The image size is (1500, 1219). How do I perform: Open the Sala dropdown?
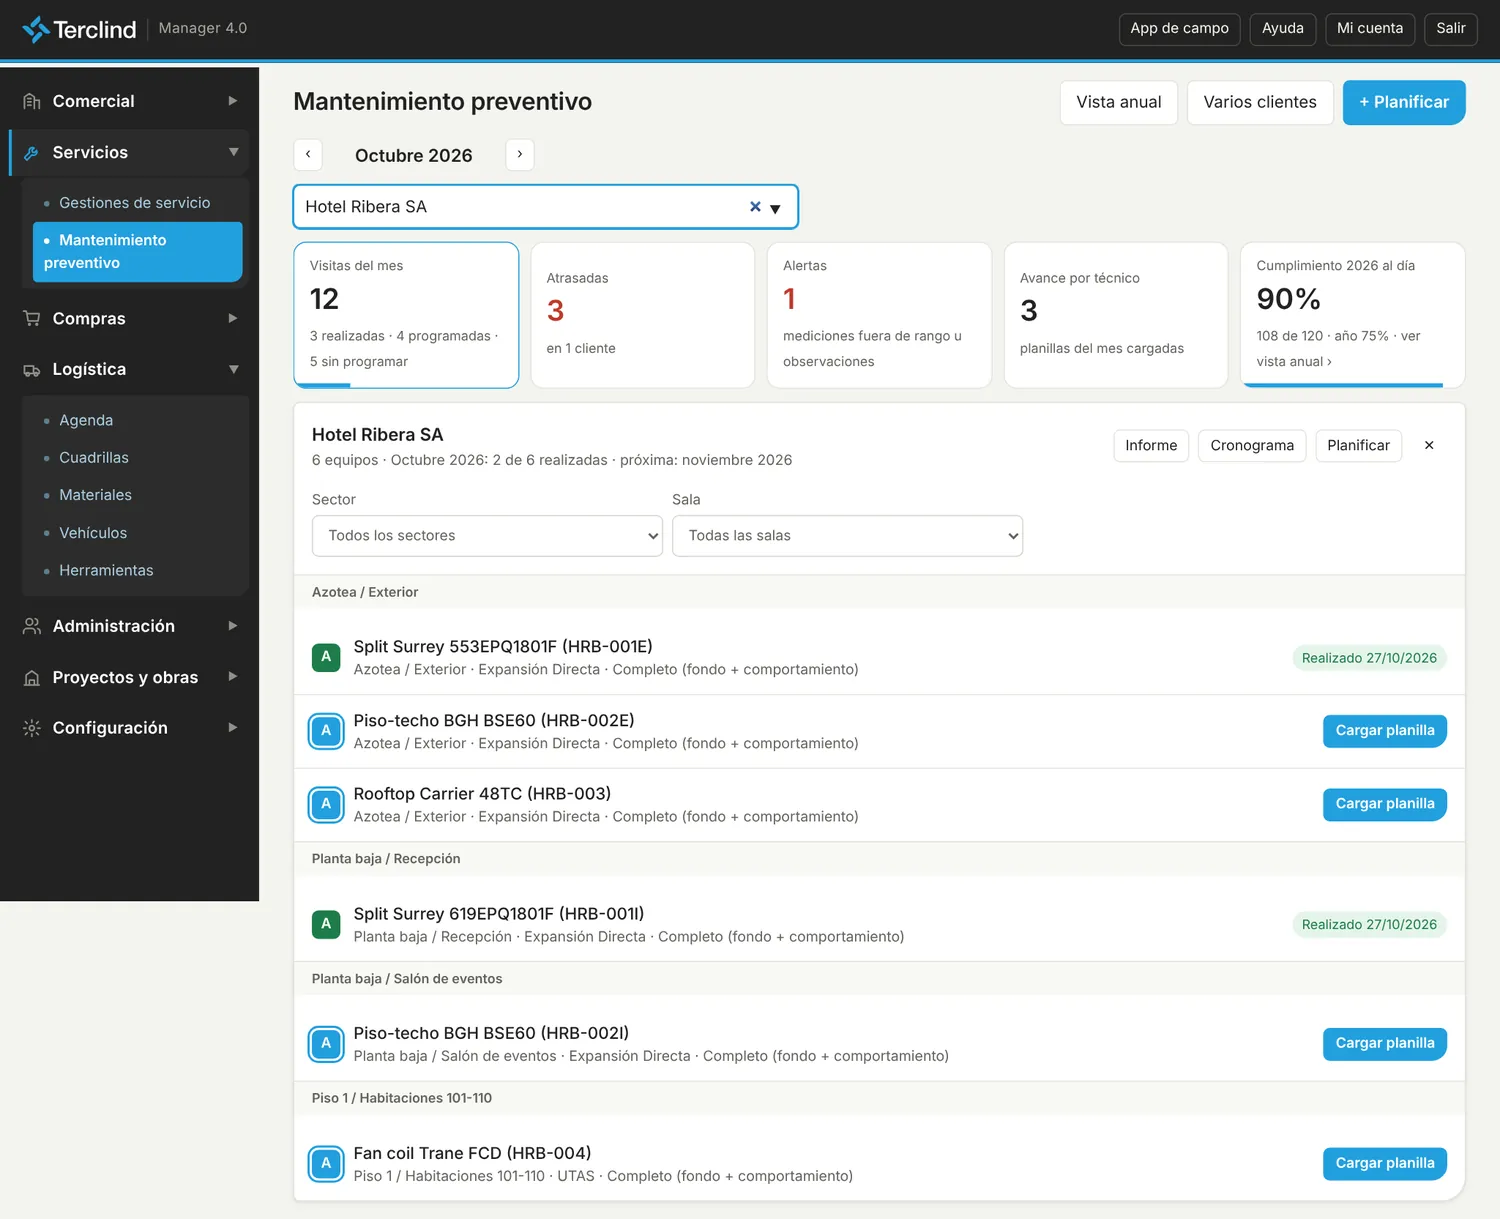point(847,536)
